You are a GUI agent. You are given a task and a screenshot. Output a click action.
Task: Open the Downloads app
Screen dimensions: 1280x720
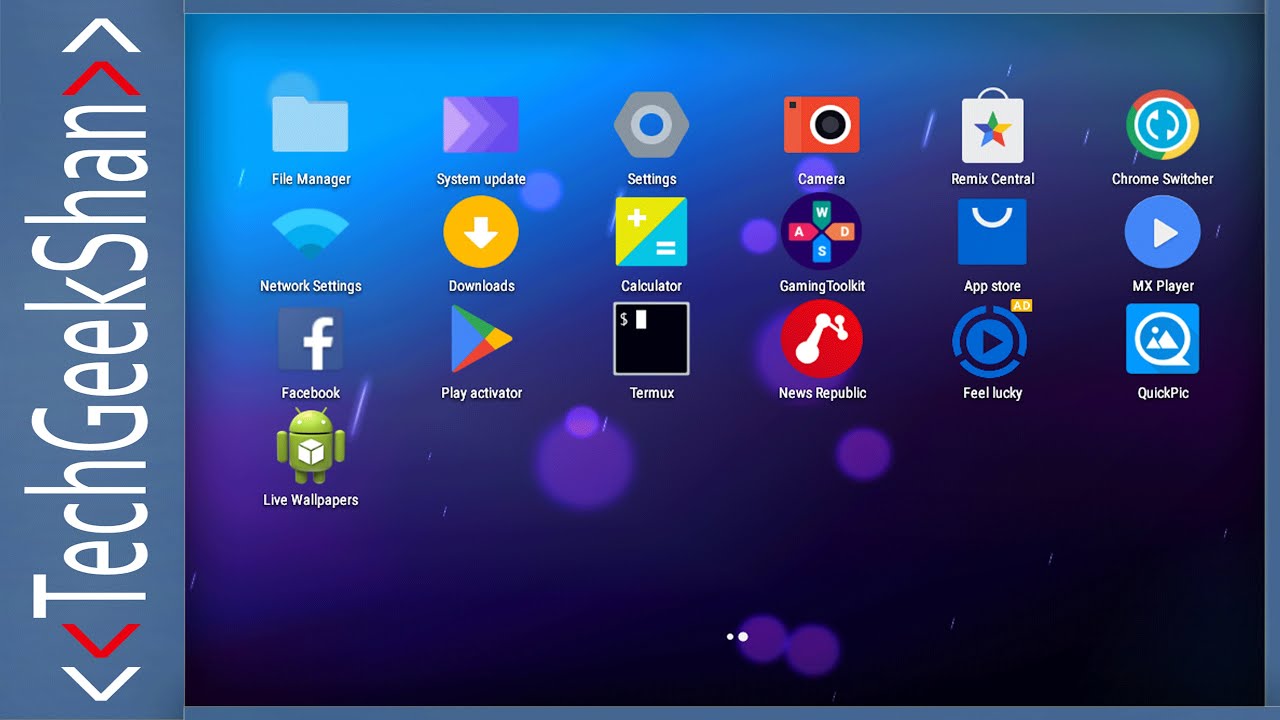click(x=481, y=232)
